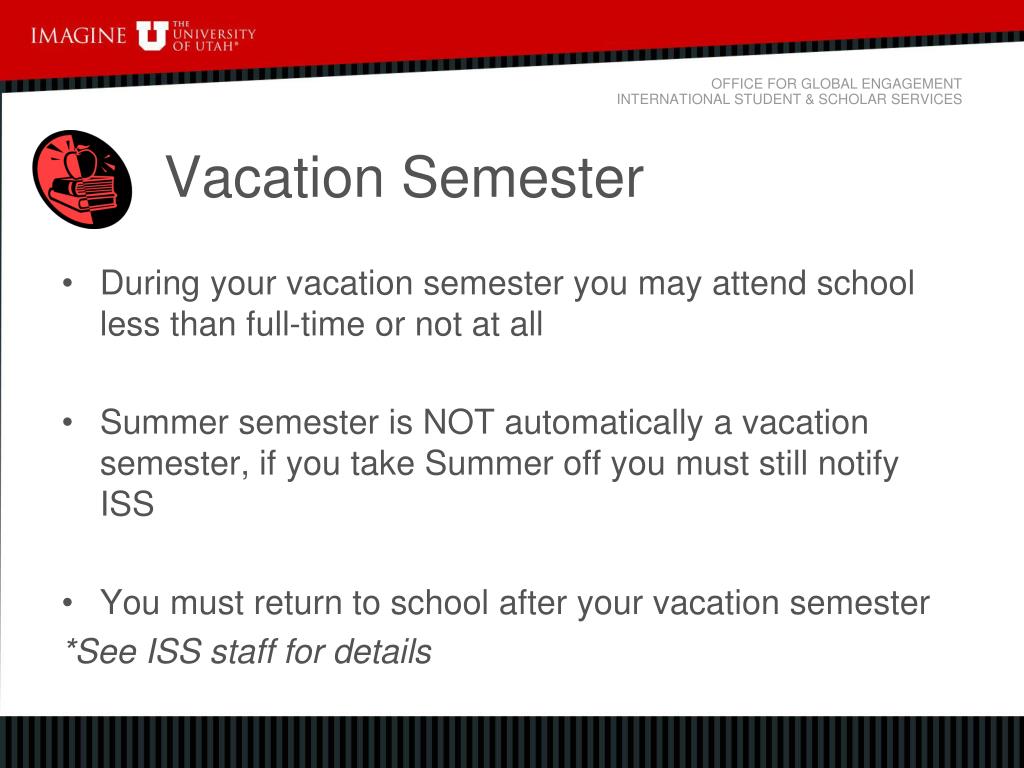Click the line "During your vacation semester you may attend school"
Image resolution: width=1024 pixels, height=768 pixels.
coord(507,284)
